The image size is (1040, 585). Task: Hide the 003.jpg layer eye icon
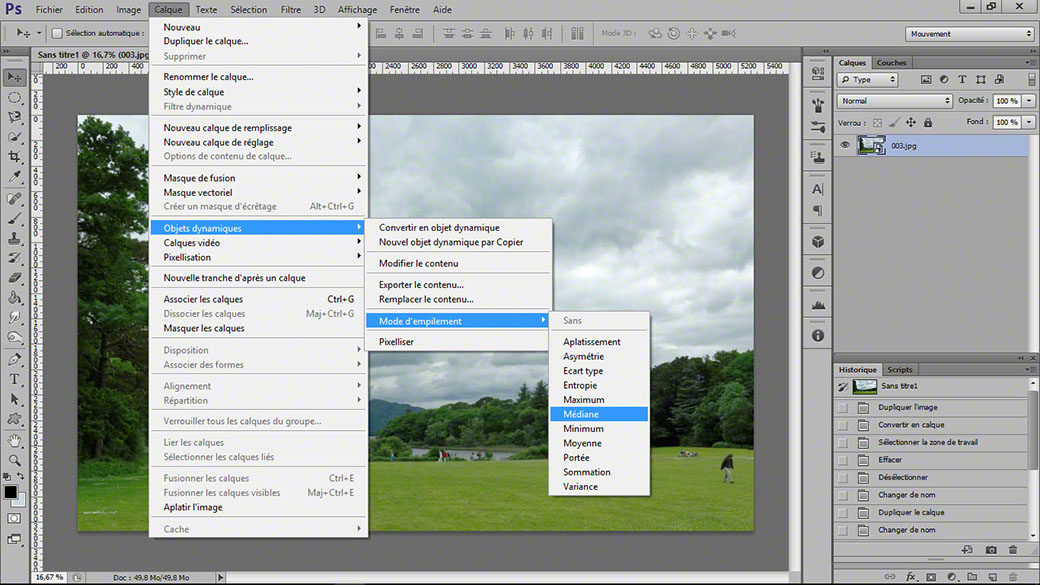[x=845, y=145]
